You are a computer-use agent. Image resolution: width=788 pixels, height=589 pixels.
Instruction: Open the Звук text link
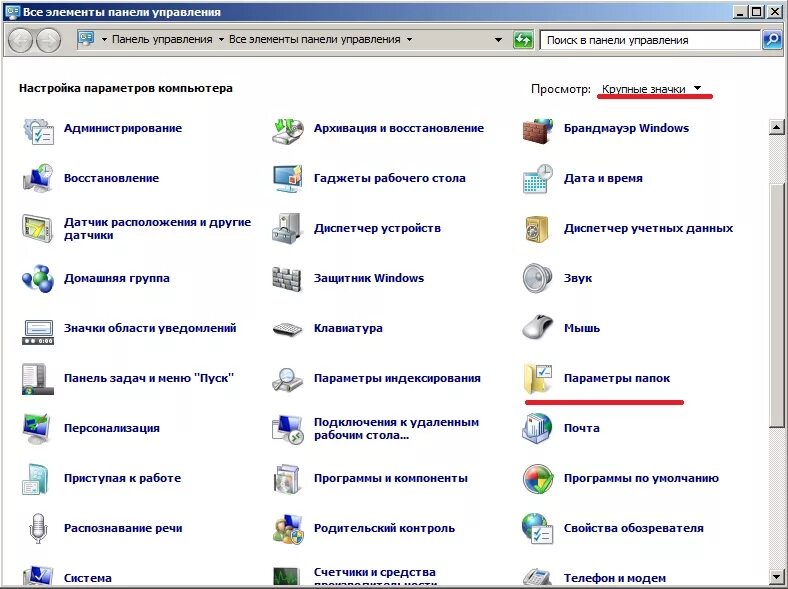(577, 278)
